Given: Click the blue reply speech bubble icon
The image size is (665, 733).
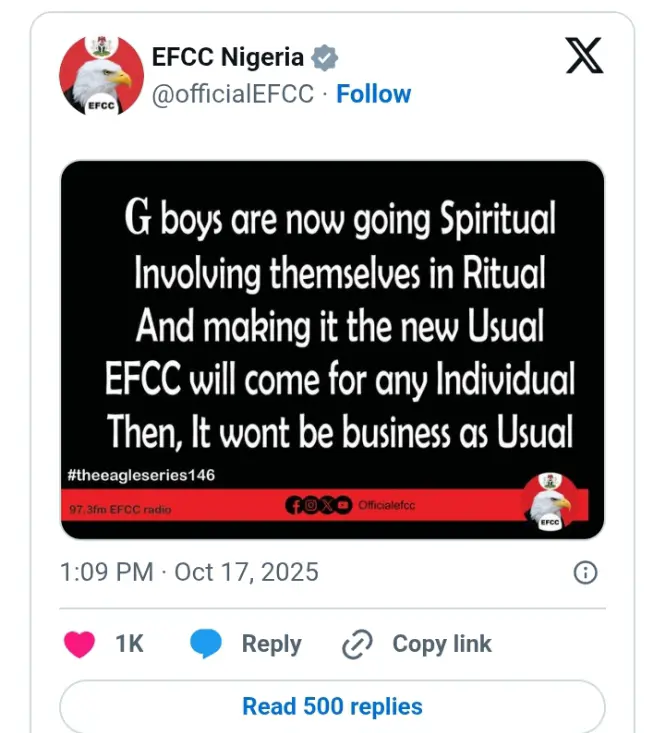Looking at the screenshot, I should pos(206,644).
